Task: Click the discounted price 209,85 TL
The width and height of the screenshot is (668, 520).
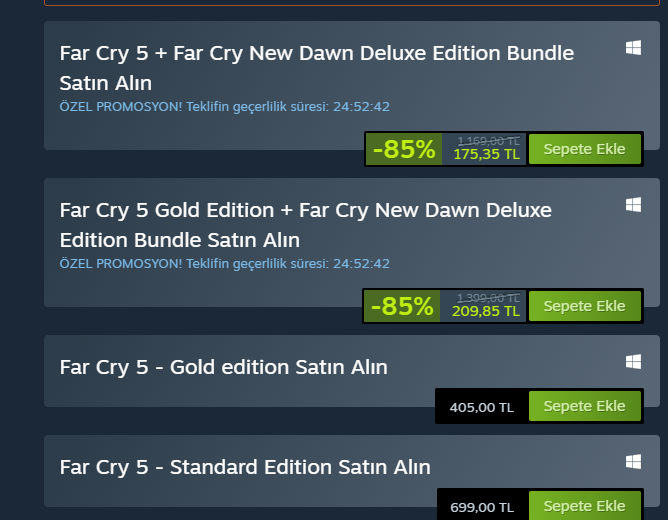Action: pyautogui.click(x=486, y=311)
